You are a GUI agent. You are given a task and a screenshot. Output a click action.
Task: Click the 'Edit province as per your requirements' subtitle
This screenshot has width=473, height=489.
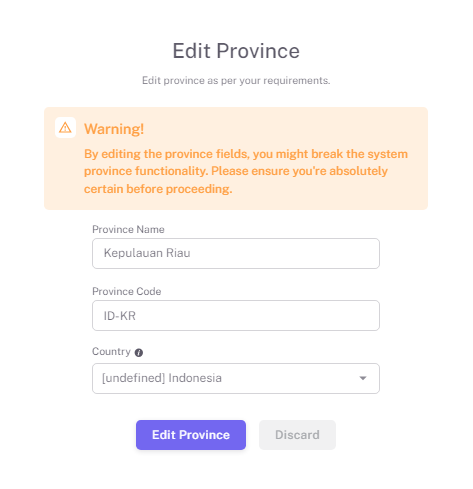[236, 81]
